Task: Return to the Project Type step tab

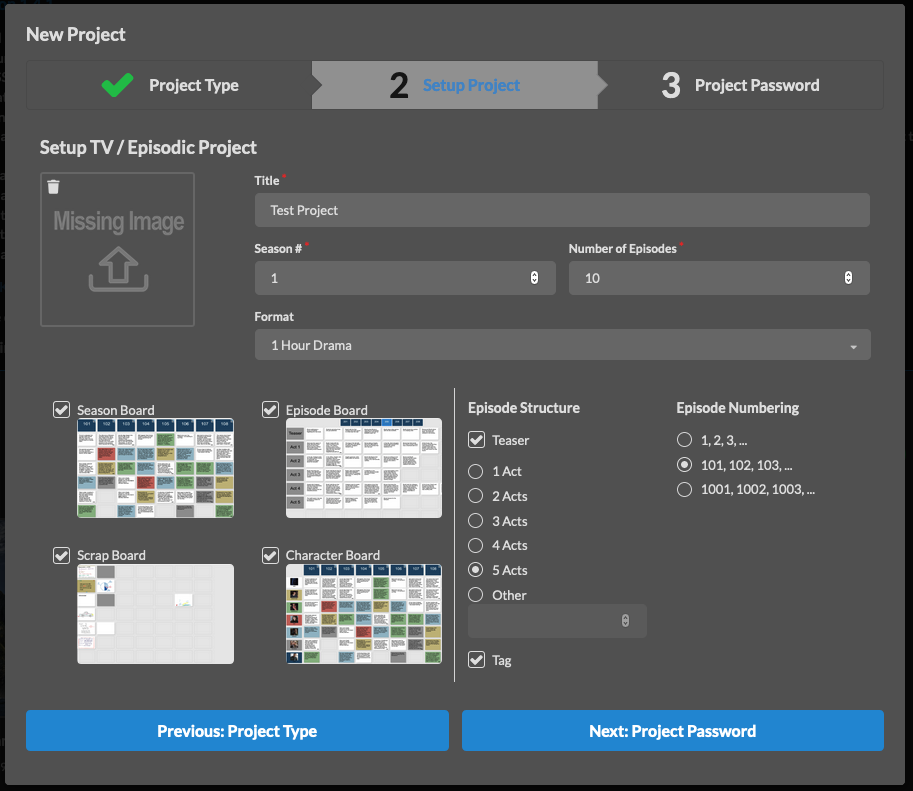Action: coord(170,86)
